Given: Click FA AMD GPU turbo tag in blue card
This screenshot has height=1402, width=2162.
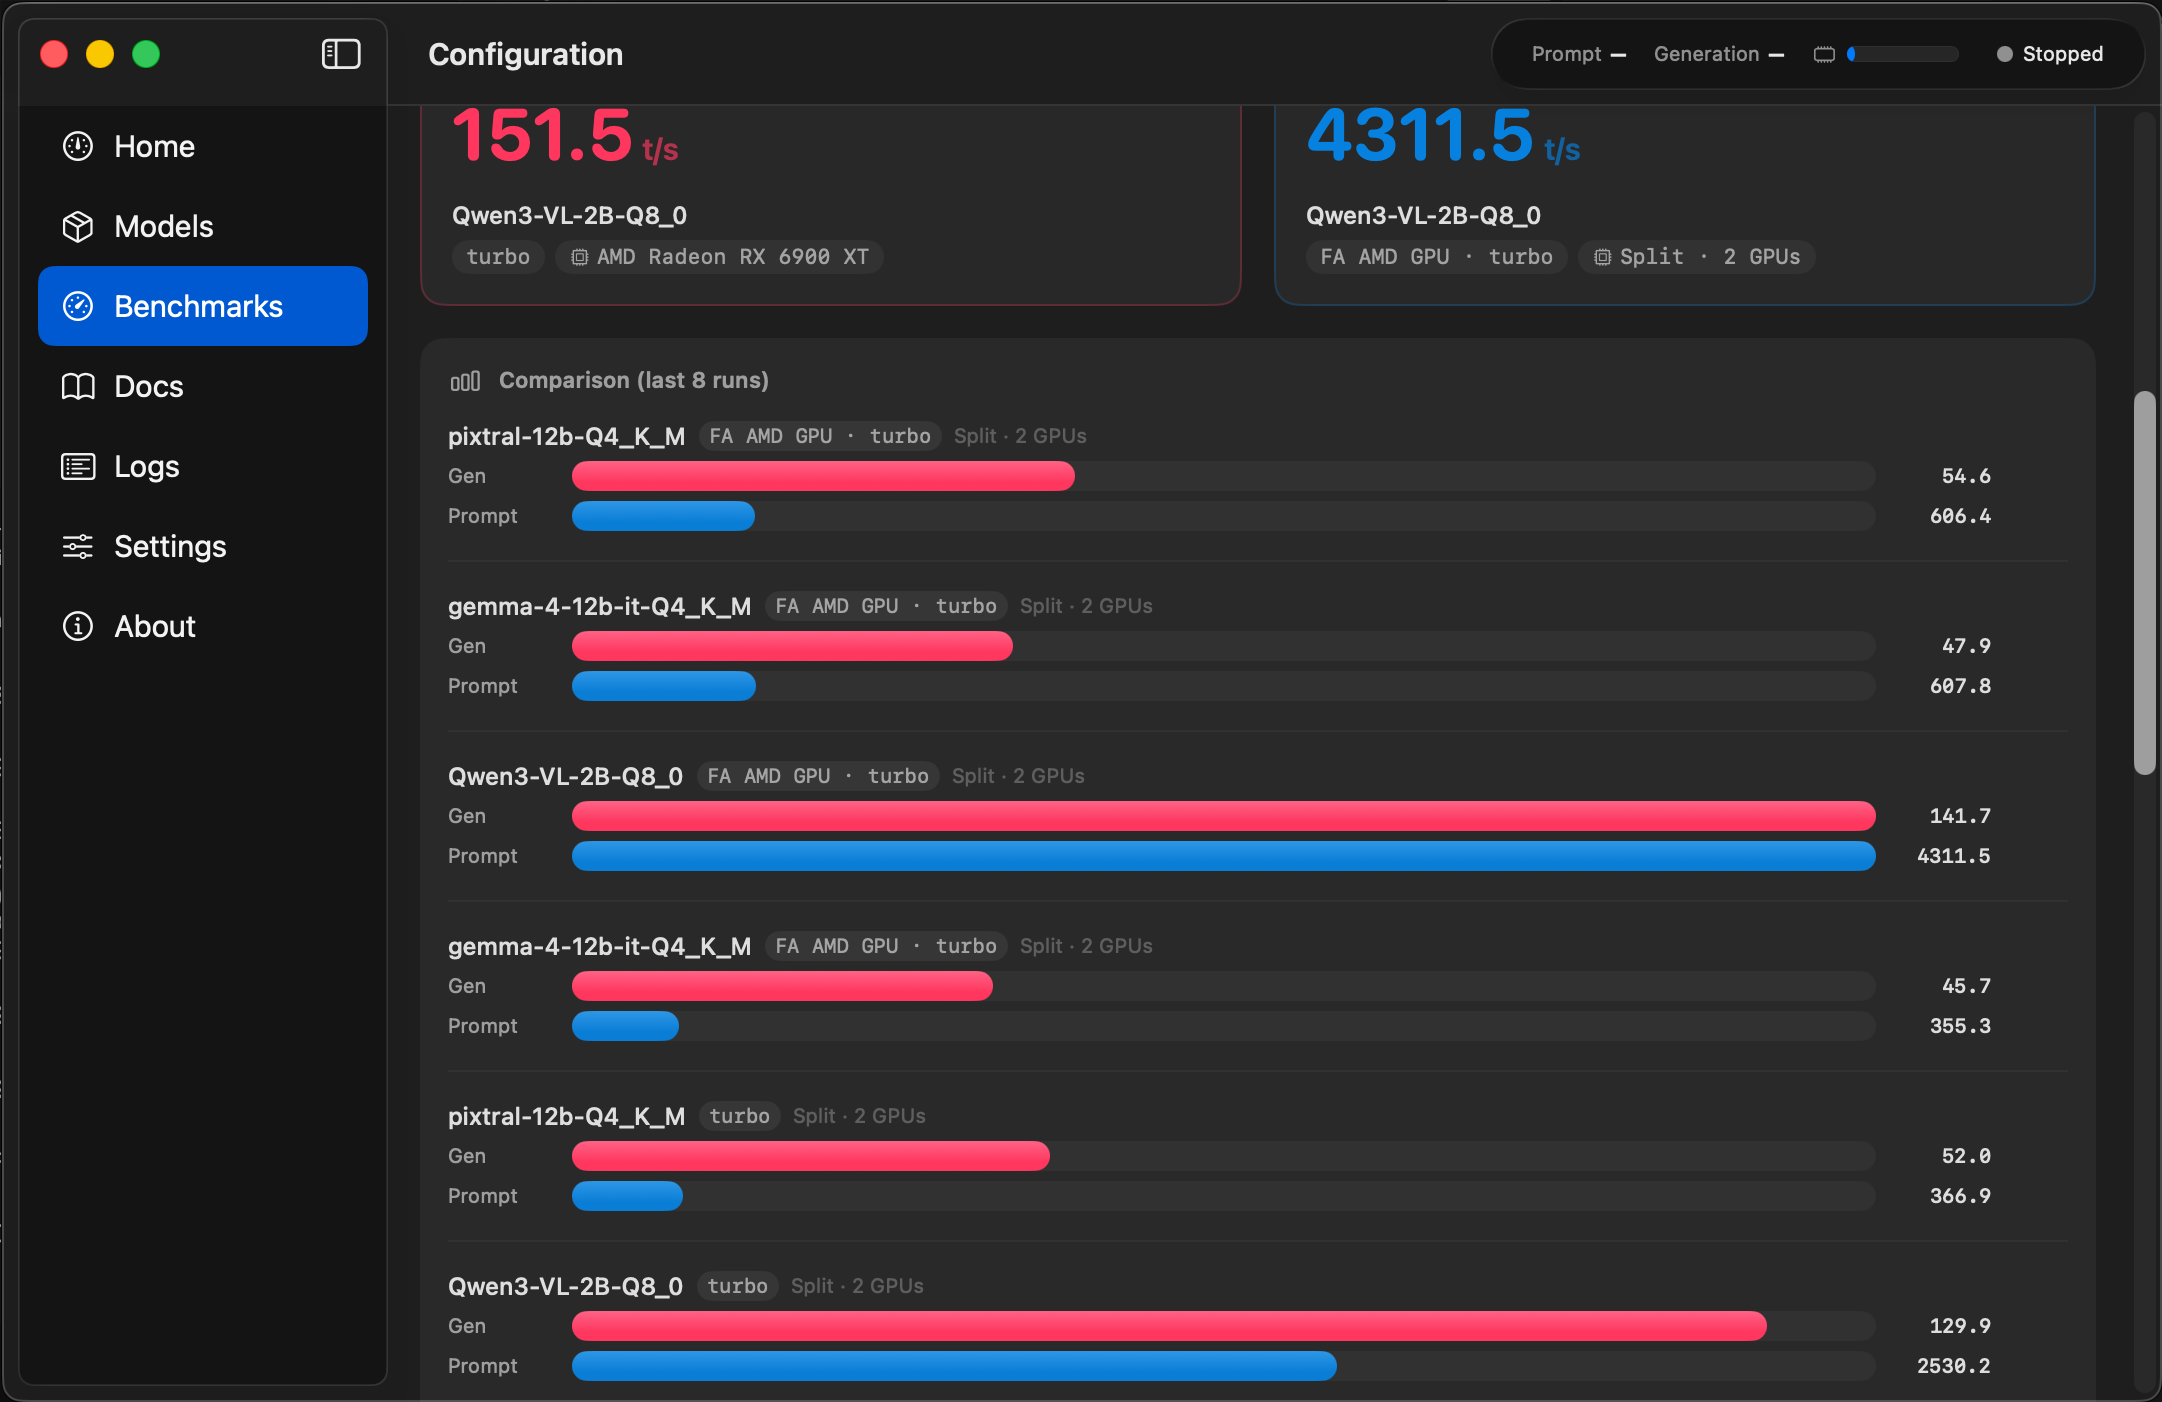Looking at the screenshot, I should (x=1436, y=257).
